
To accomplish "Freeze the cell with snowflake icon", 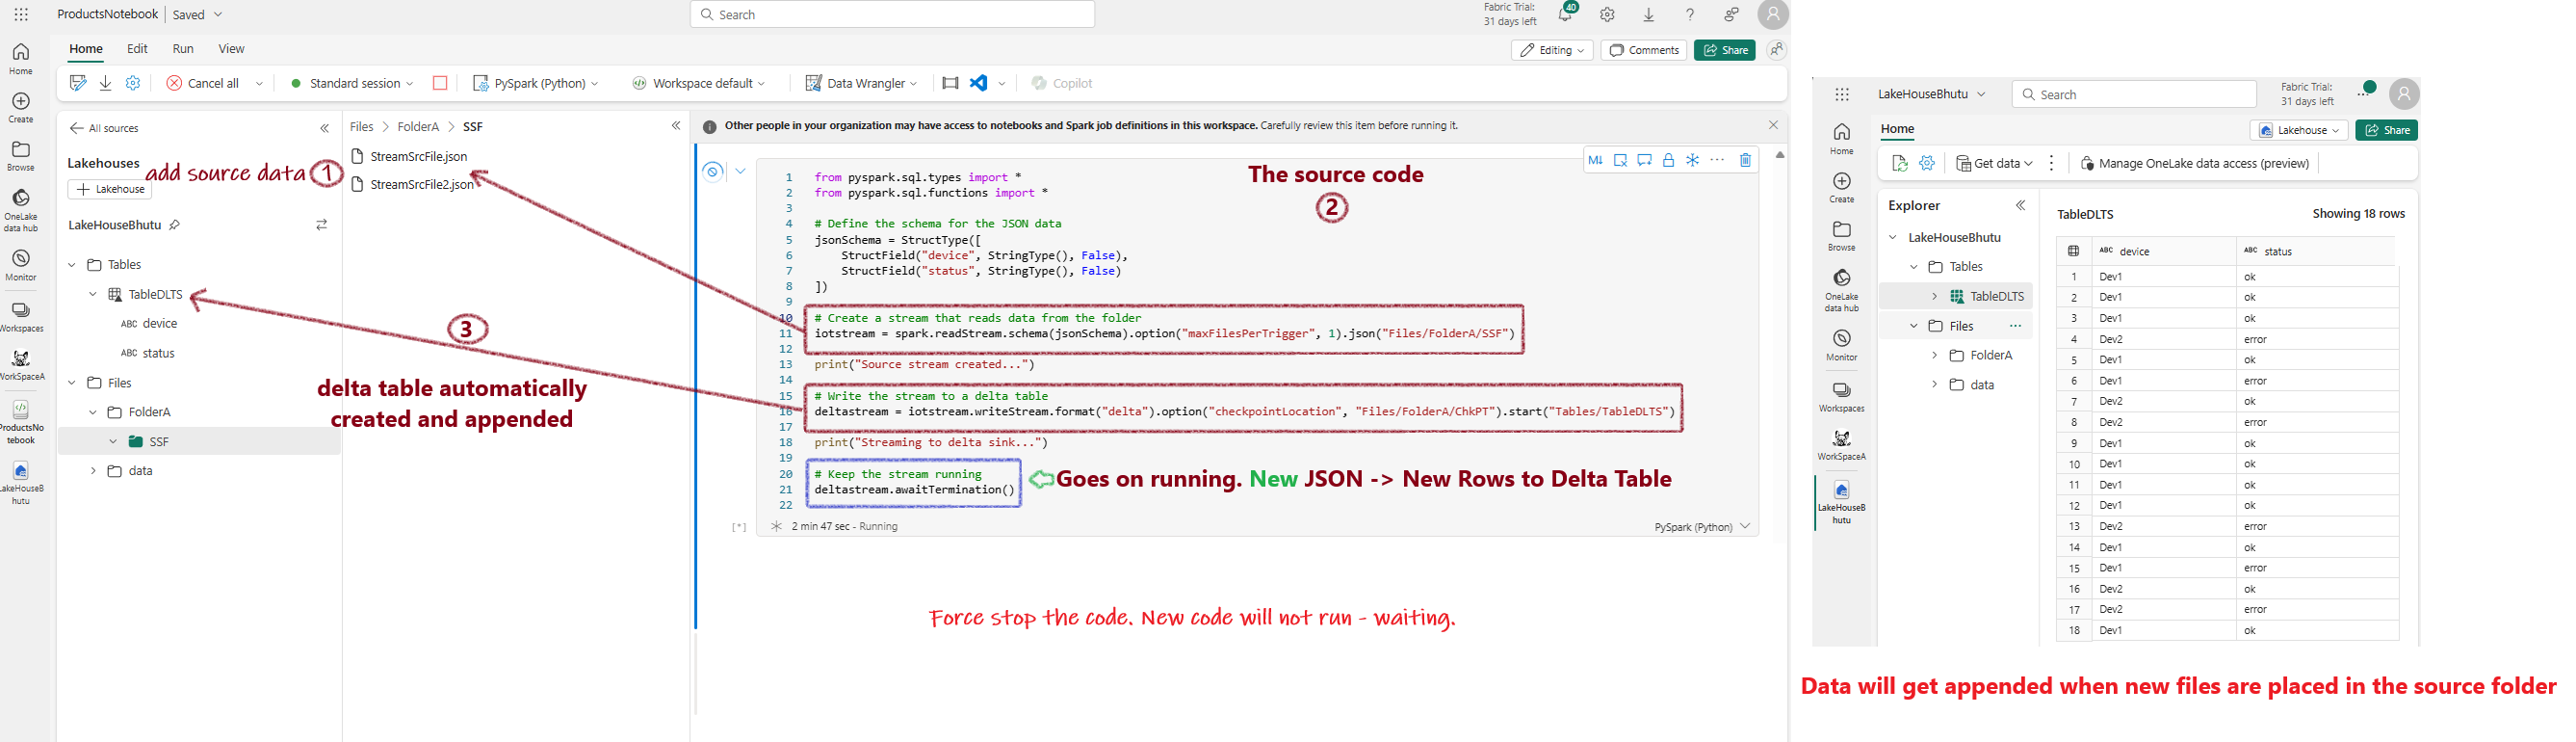I will coord(1692,160).
